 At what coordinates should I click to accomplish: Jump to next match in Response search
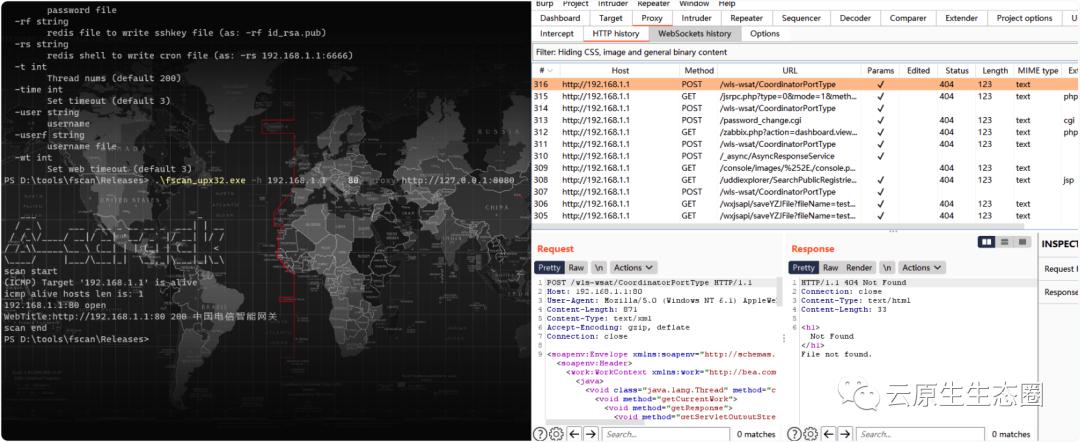(x=846, y=434)
